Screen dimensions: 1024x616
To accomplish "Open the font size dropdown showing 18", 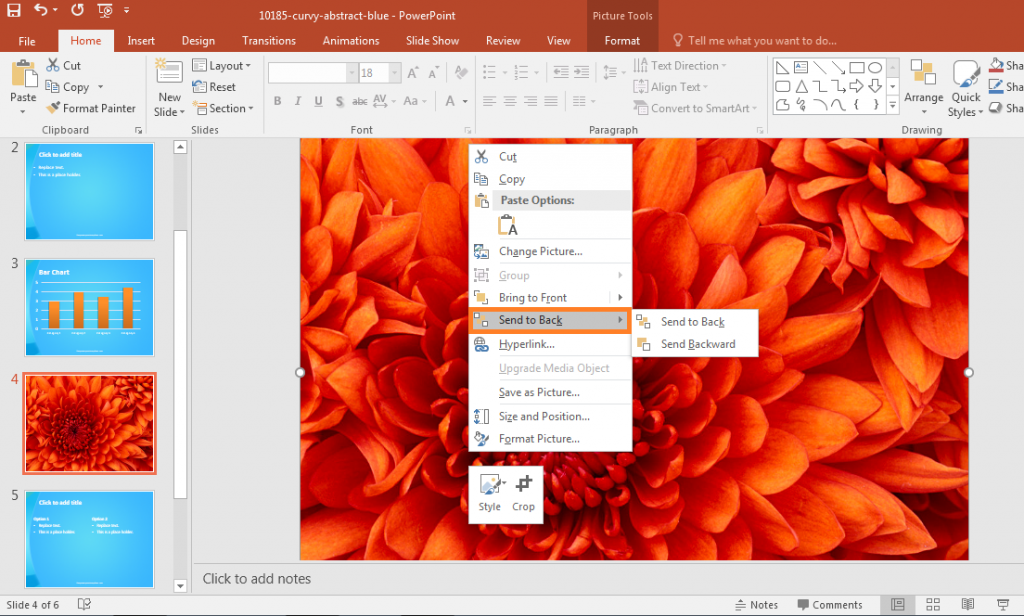I will click(394, 73).
